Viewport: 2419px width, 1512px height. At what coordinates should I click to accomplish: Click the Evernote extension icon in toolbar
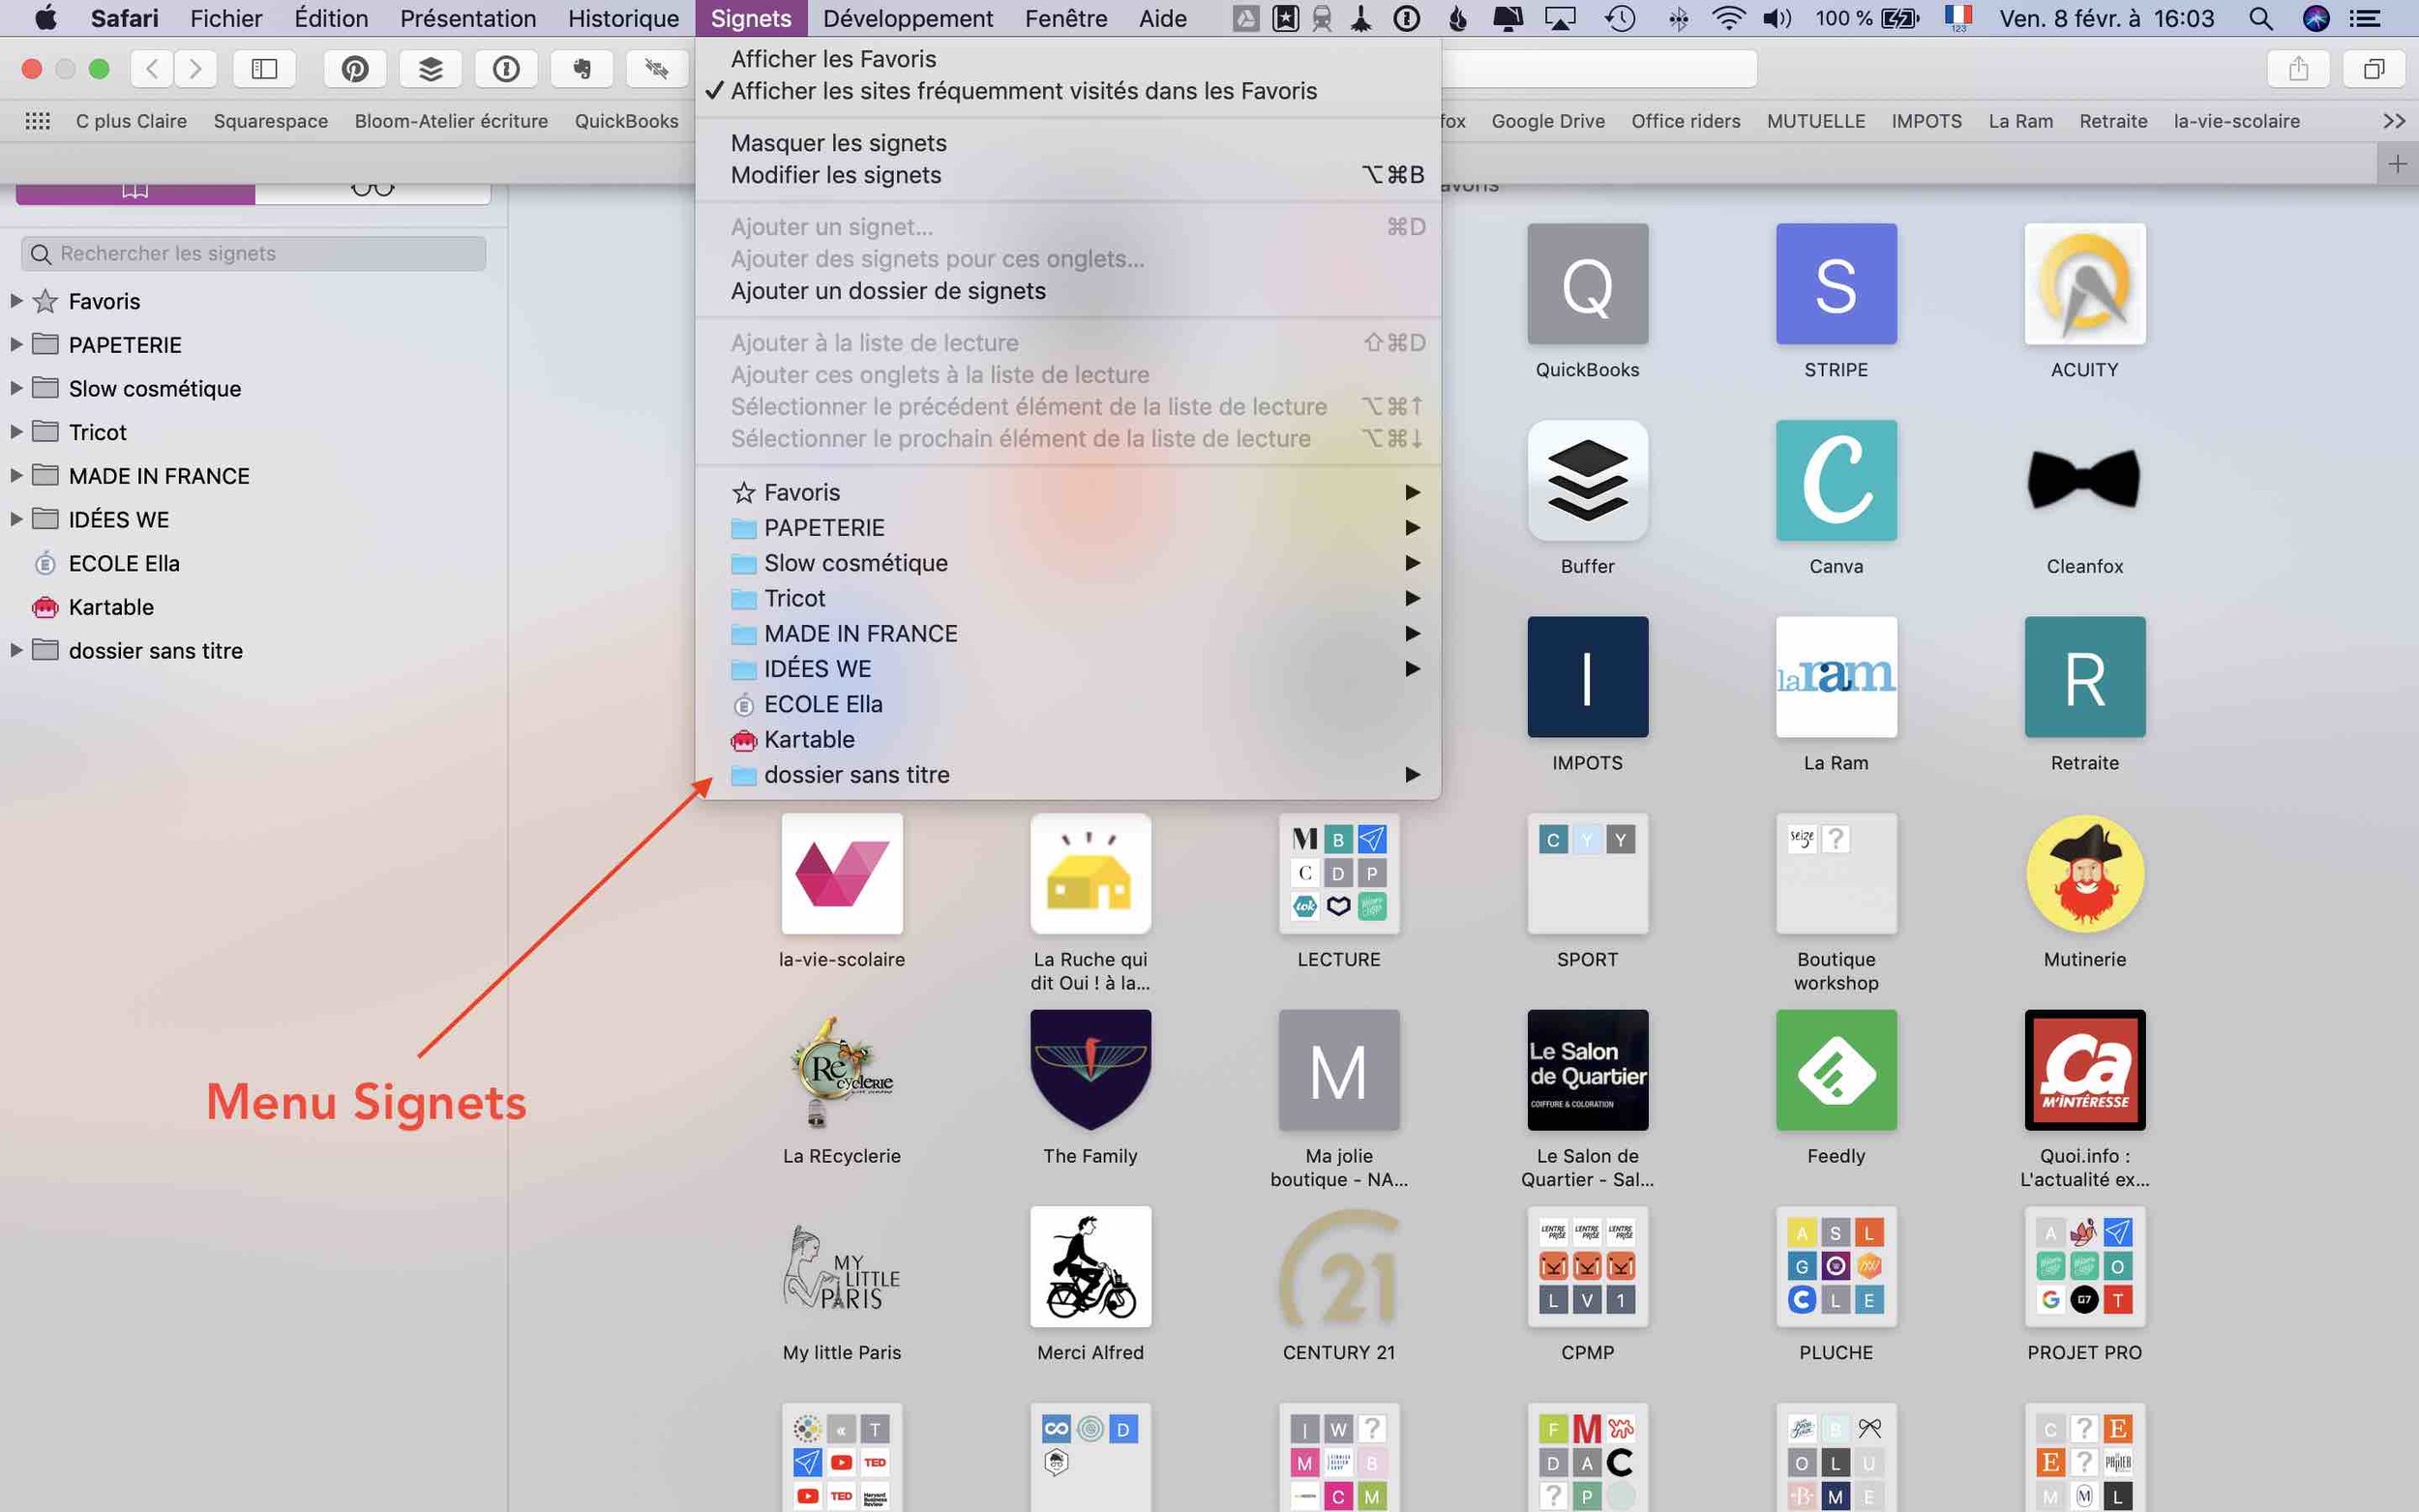[x=581, y=69]
